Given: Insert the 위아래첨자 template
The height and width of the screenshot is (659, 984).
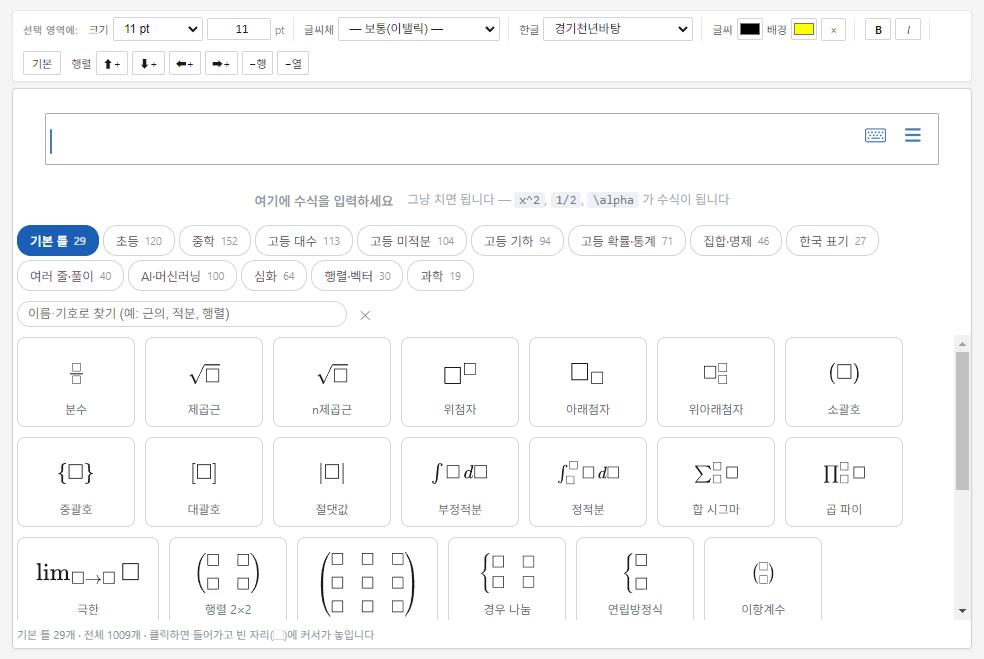Looking at the screenshot, I should point(716,382).
